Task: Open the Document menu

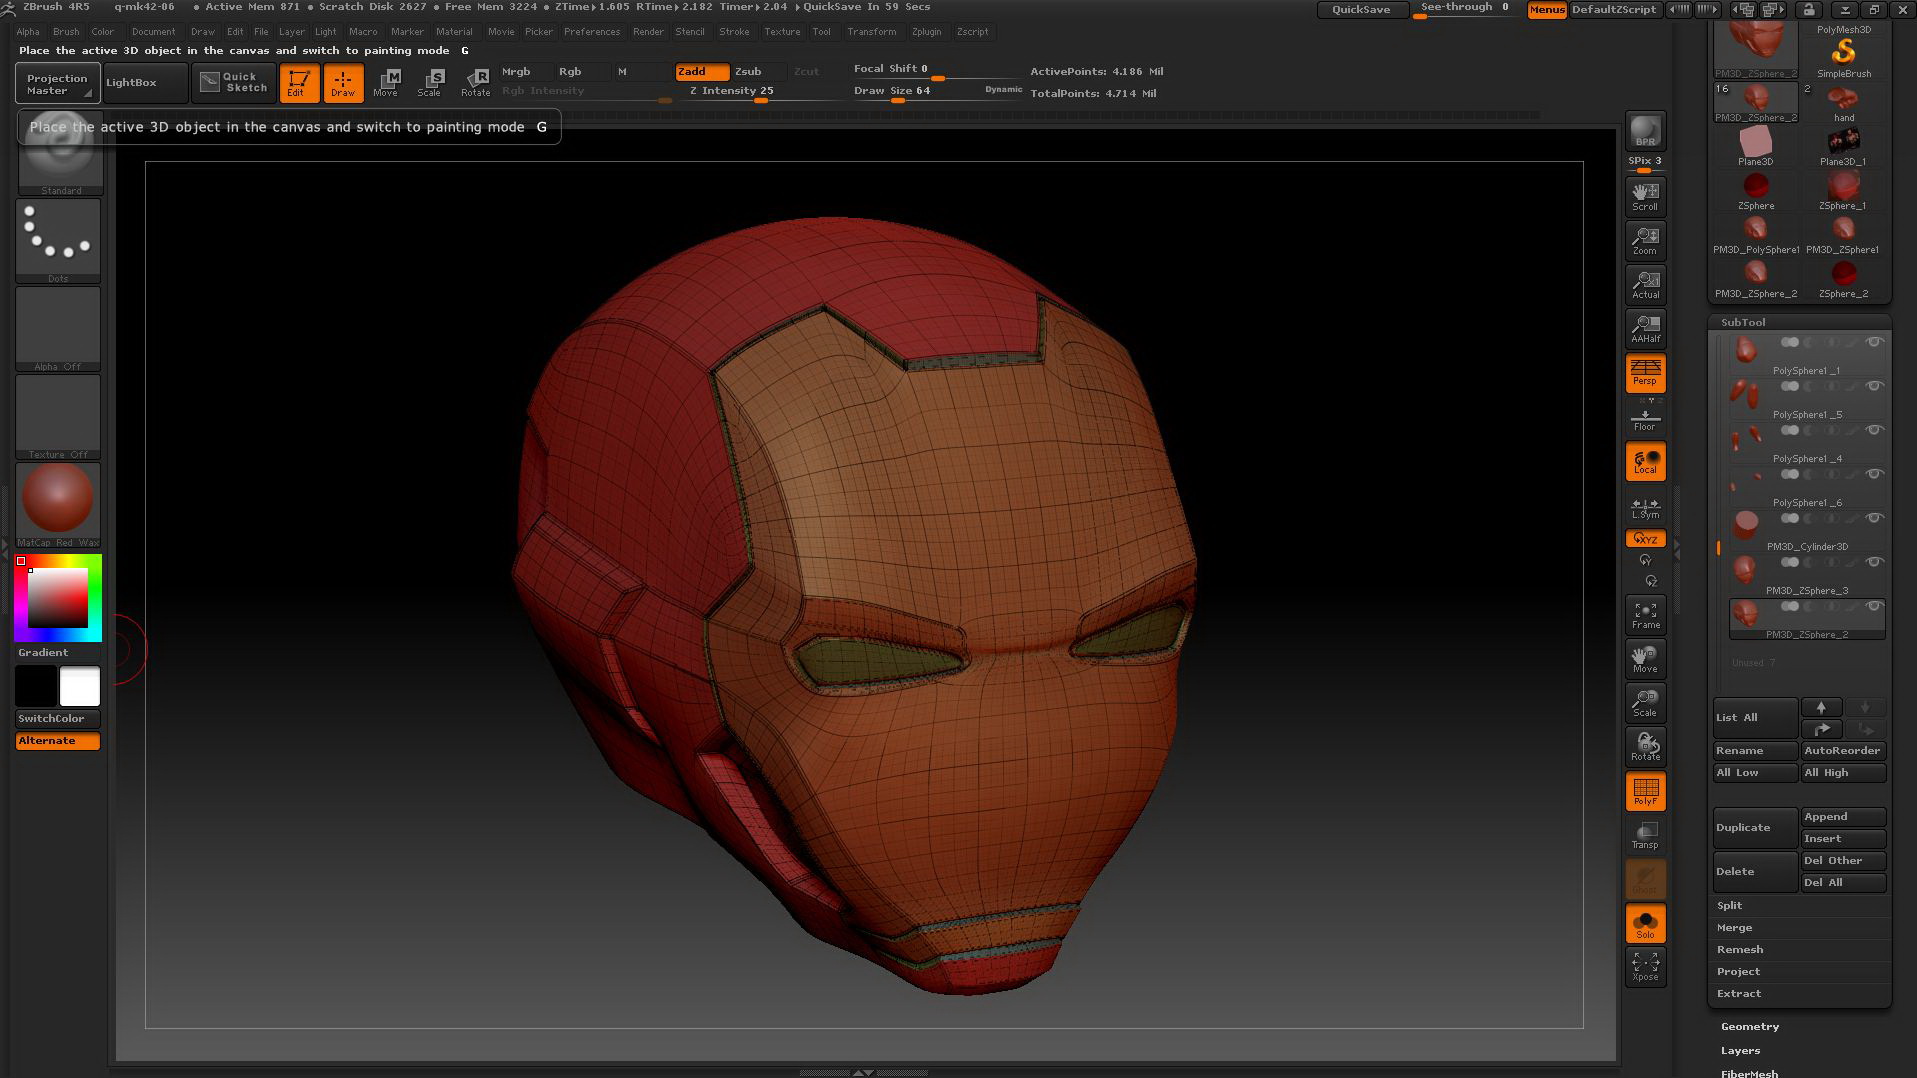Action: coord(153,32)
